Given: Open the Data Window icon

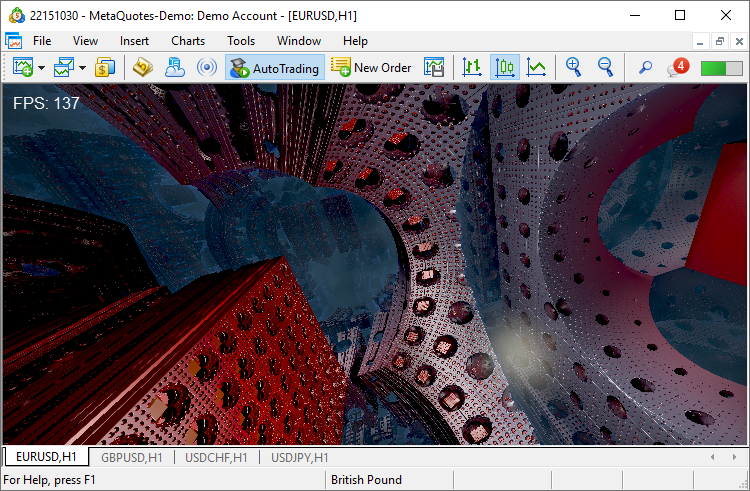Looking at the screenshot, I should (x=143, y=68).
